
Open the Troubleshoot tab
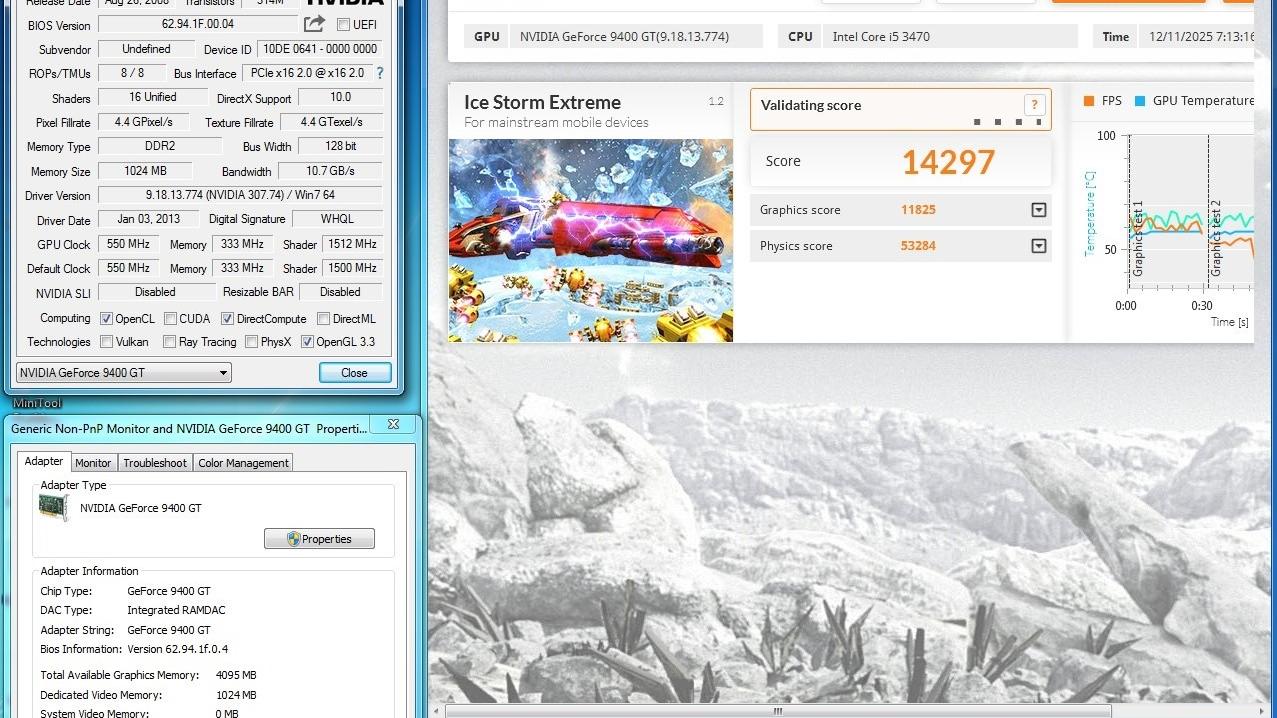tap(155, 463)
